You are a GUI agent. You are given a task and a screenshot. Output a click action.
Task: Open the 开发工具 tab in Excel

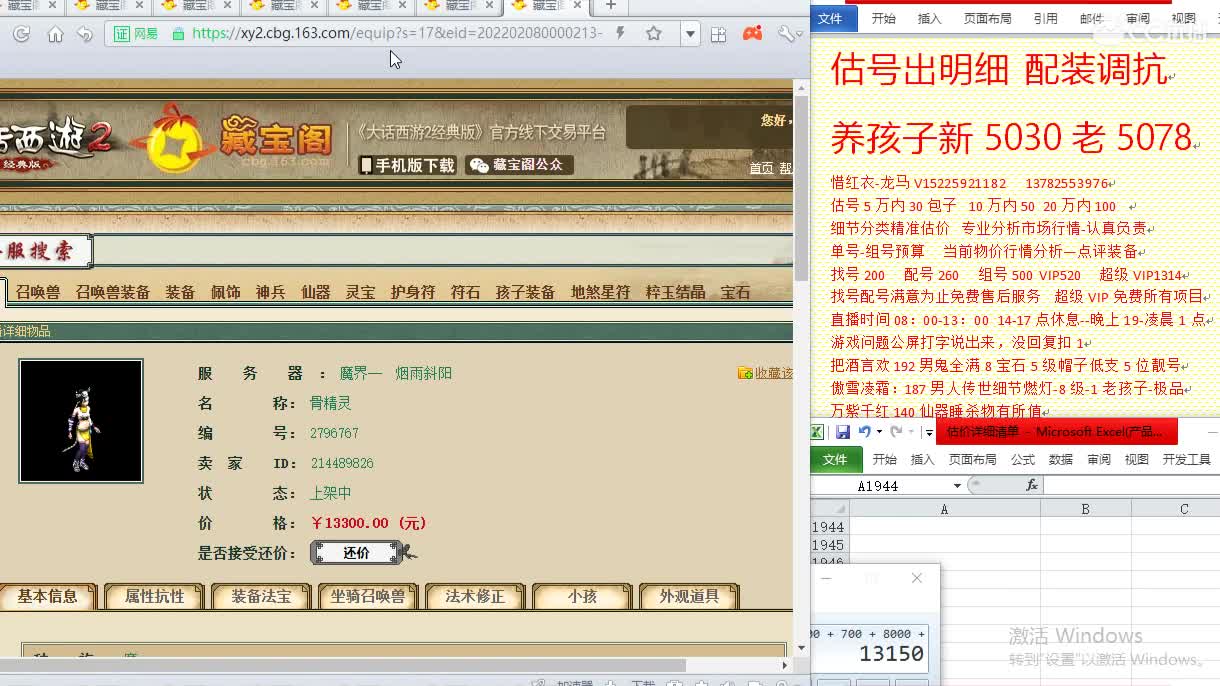pos(1187,459)
